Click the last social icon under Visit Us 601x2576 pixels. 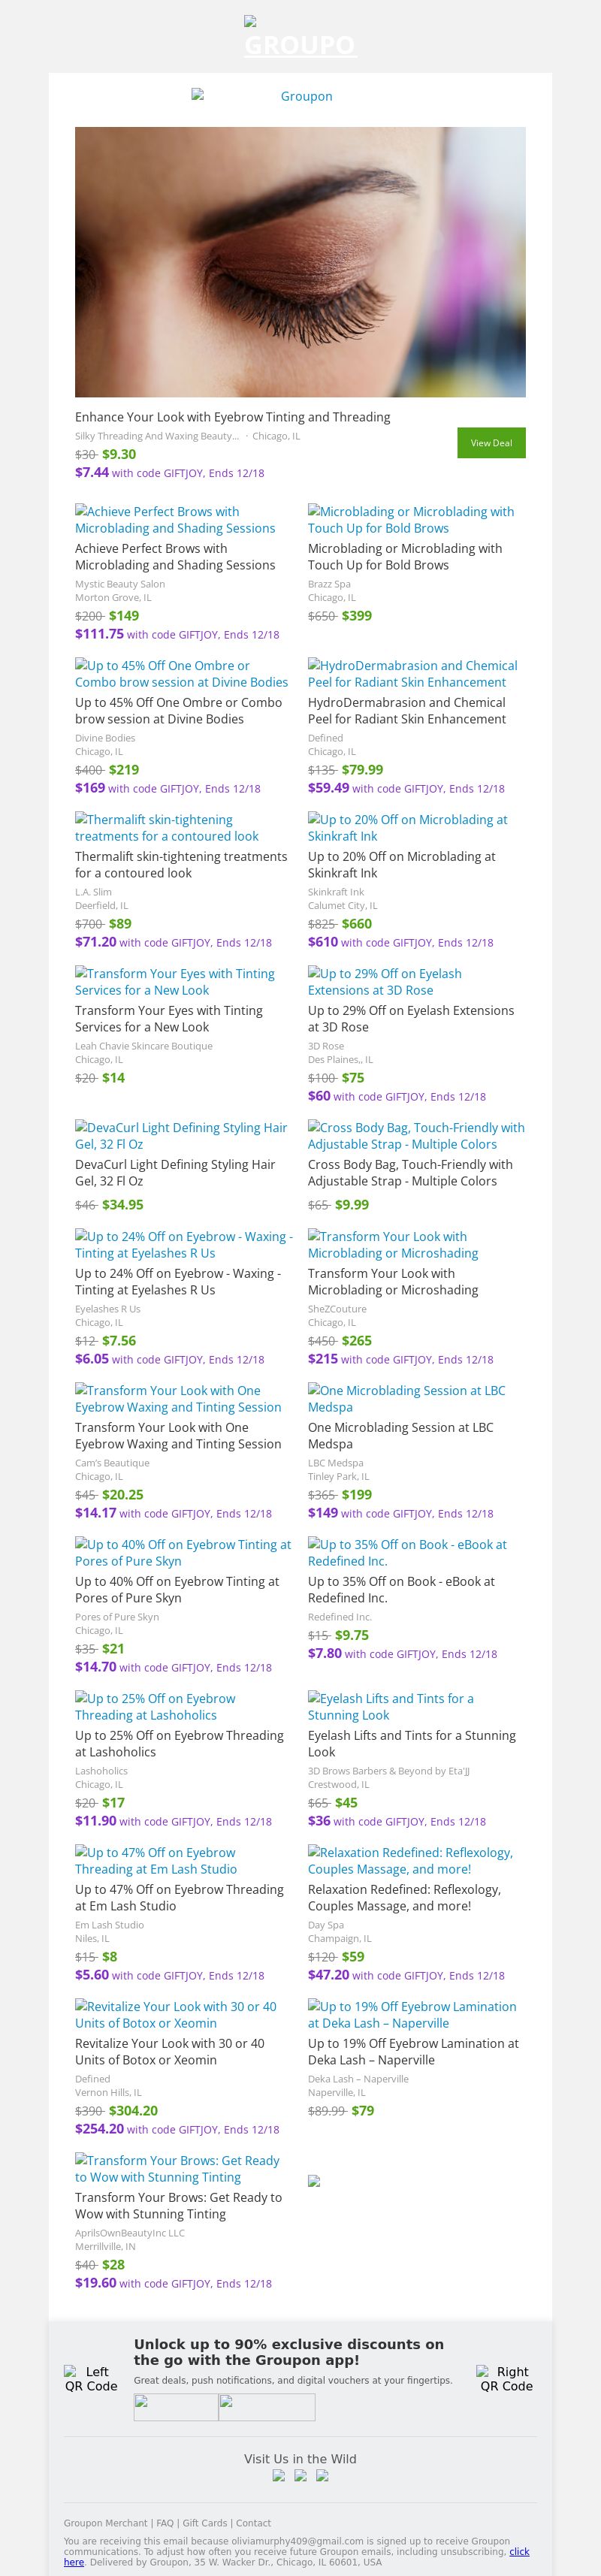click(322, 2476)
